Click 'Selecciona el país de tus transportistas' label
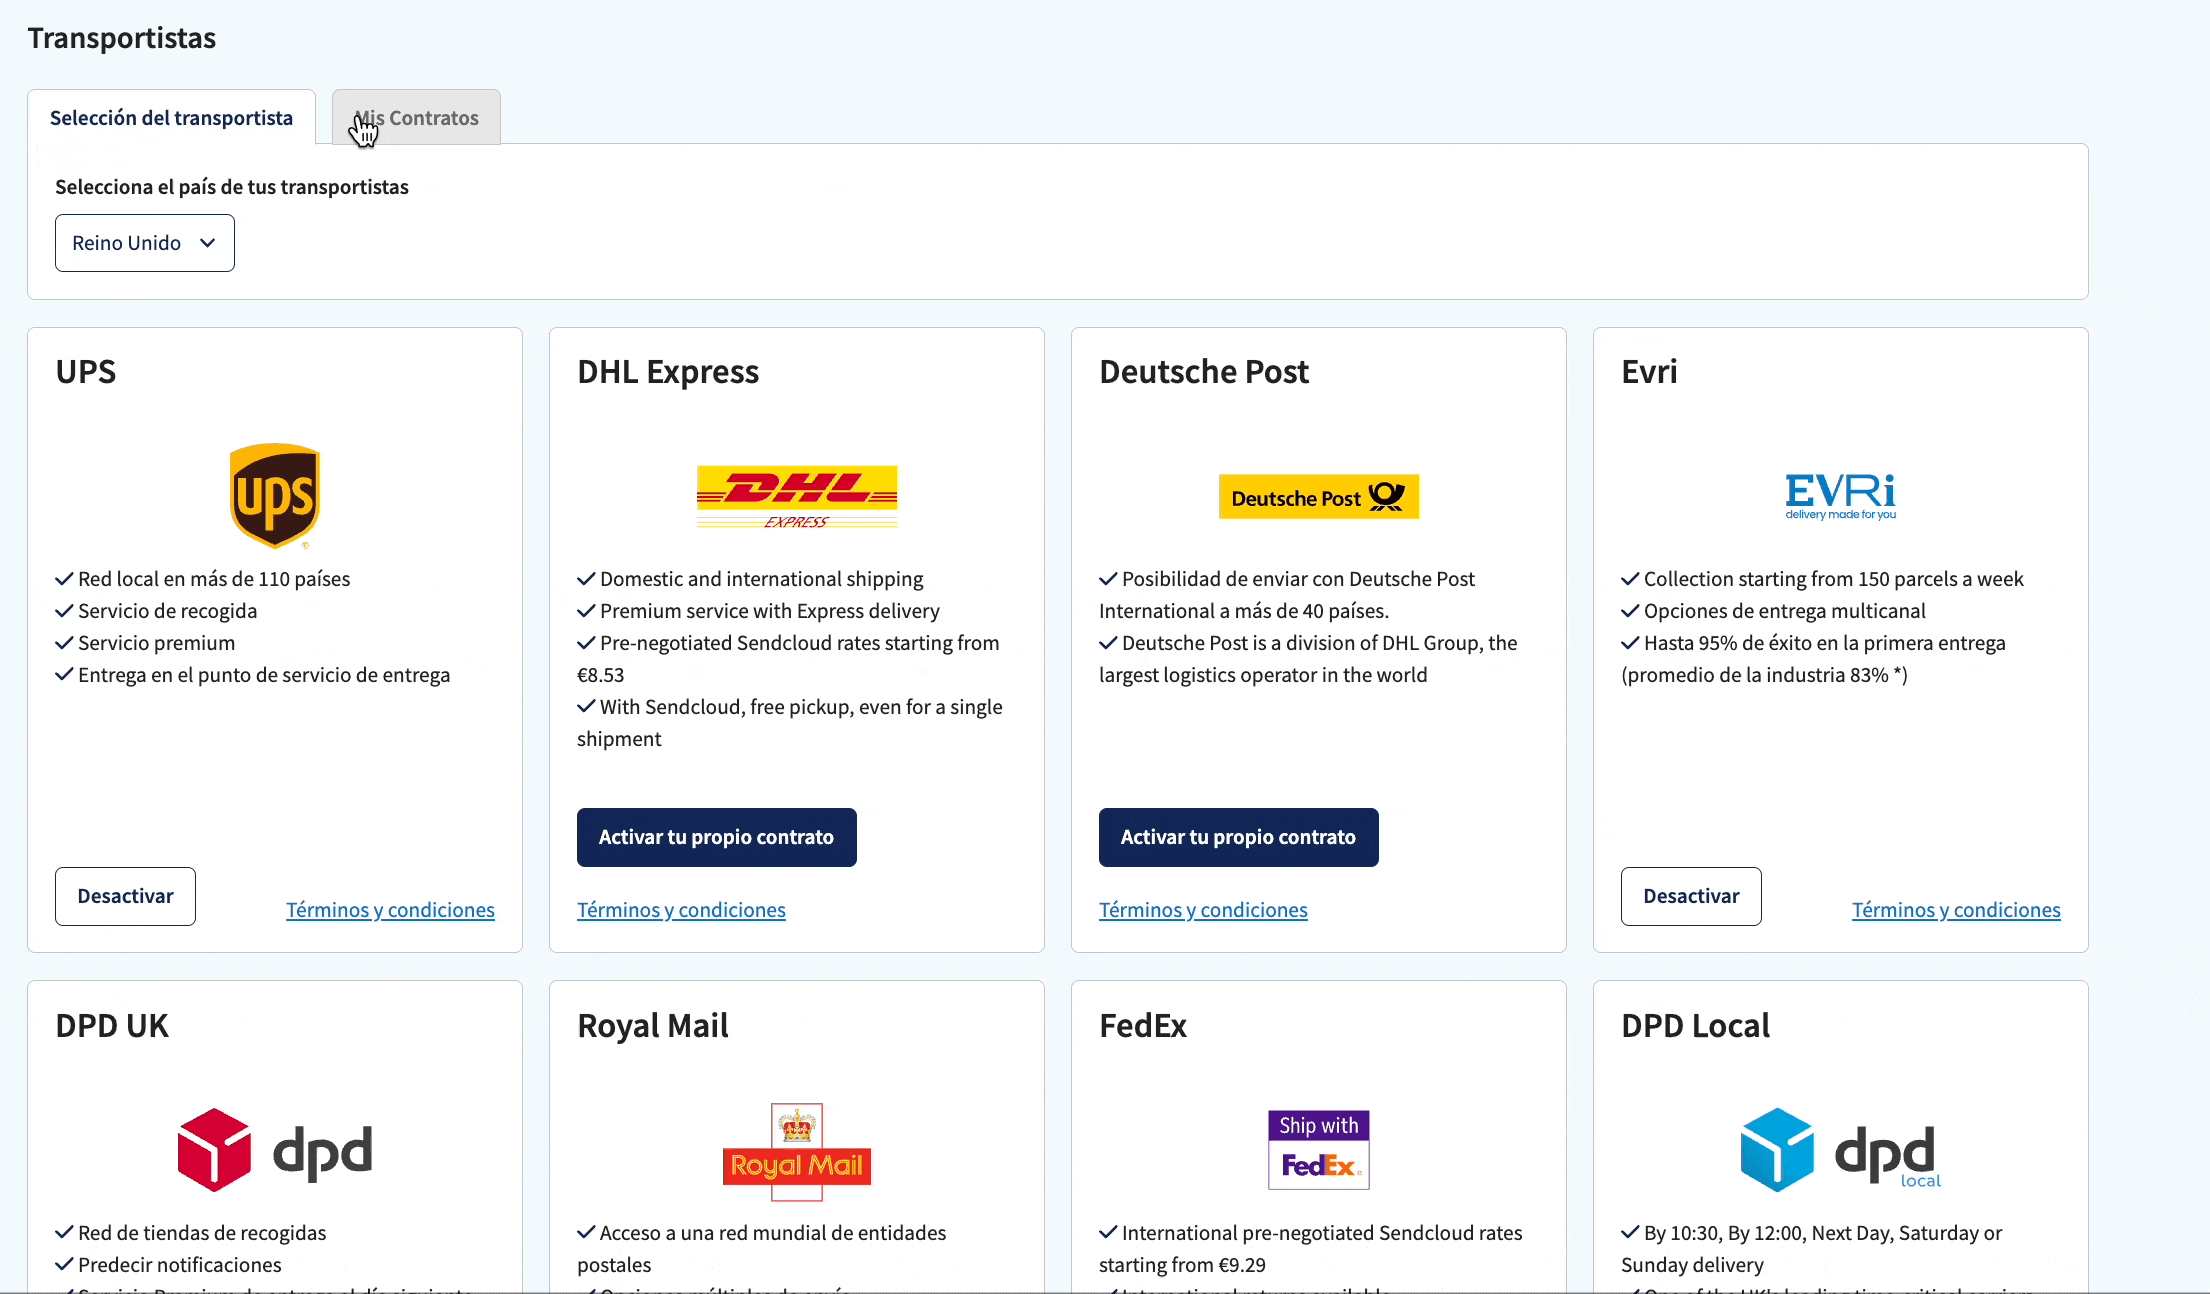Viewport: 2210px width, 1294px height. click(232, 187)
